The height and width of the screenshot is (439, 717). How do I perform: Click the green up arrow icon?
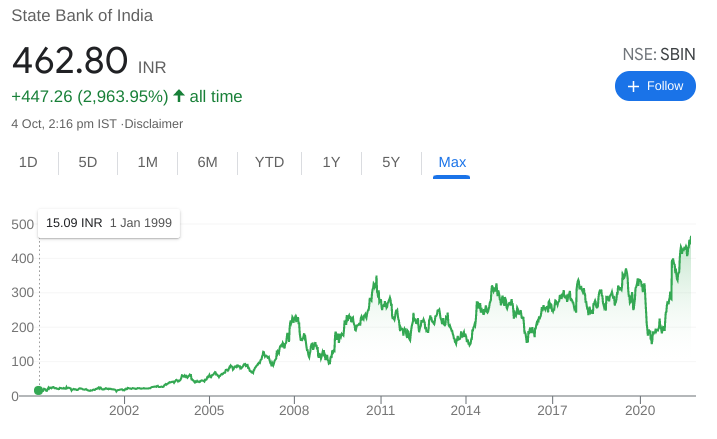coord(179,96)
